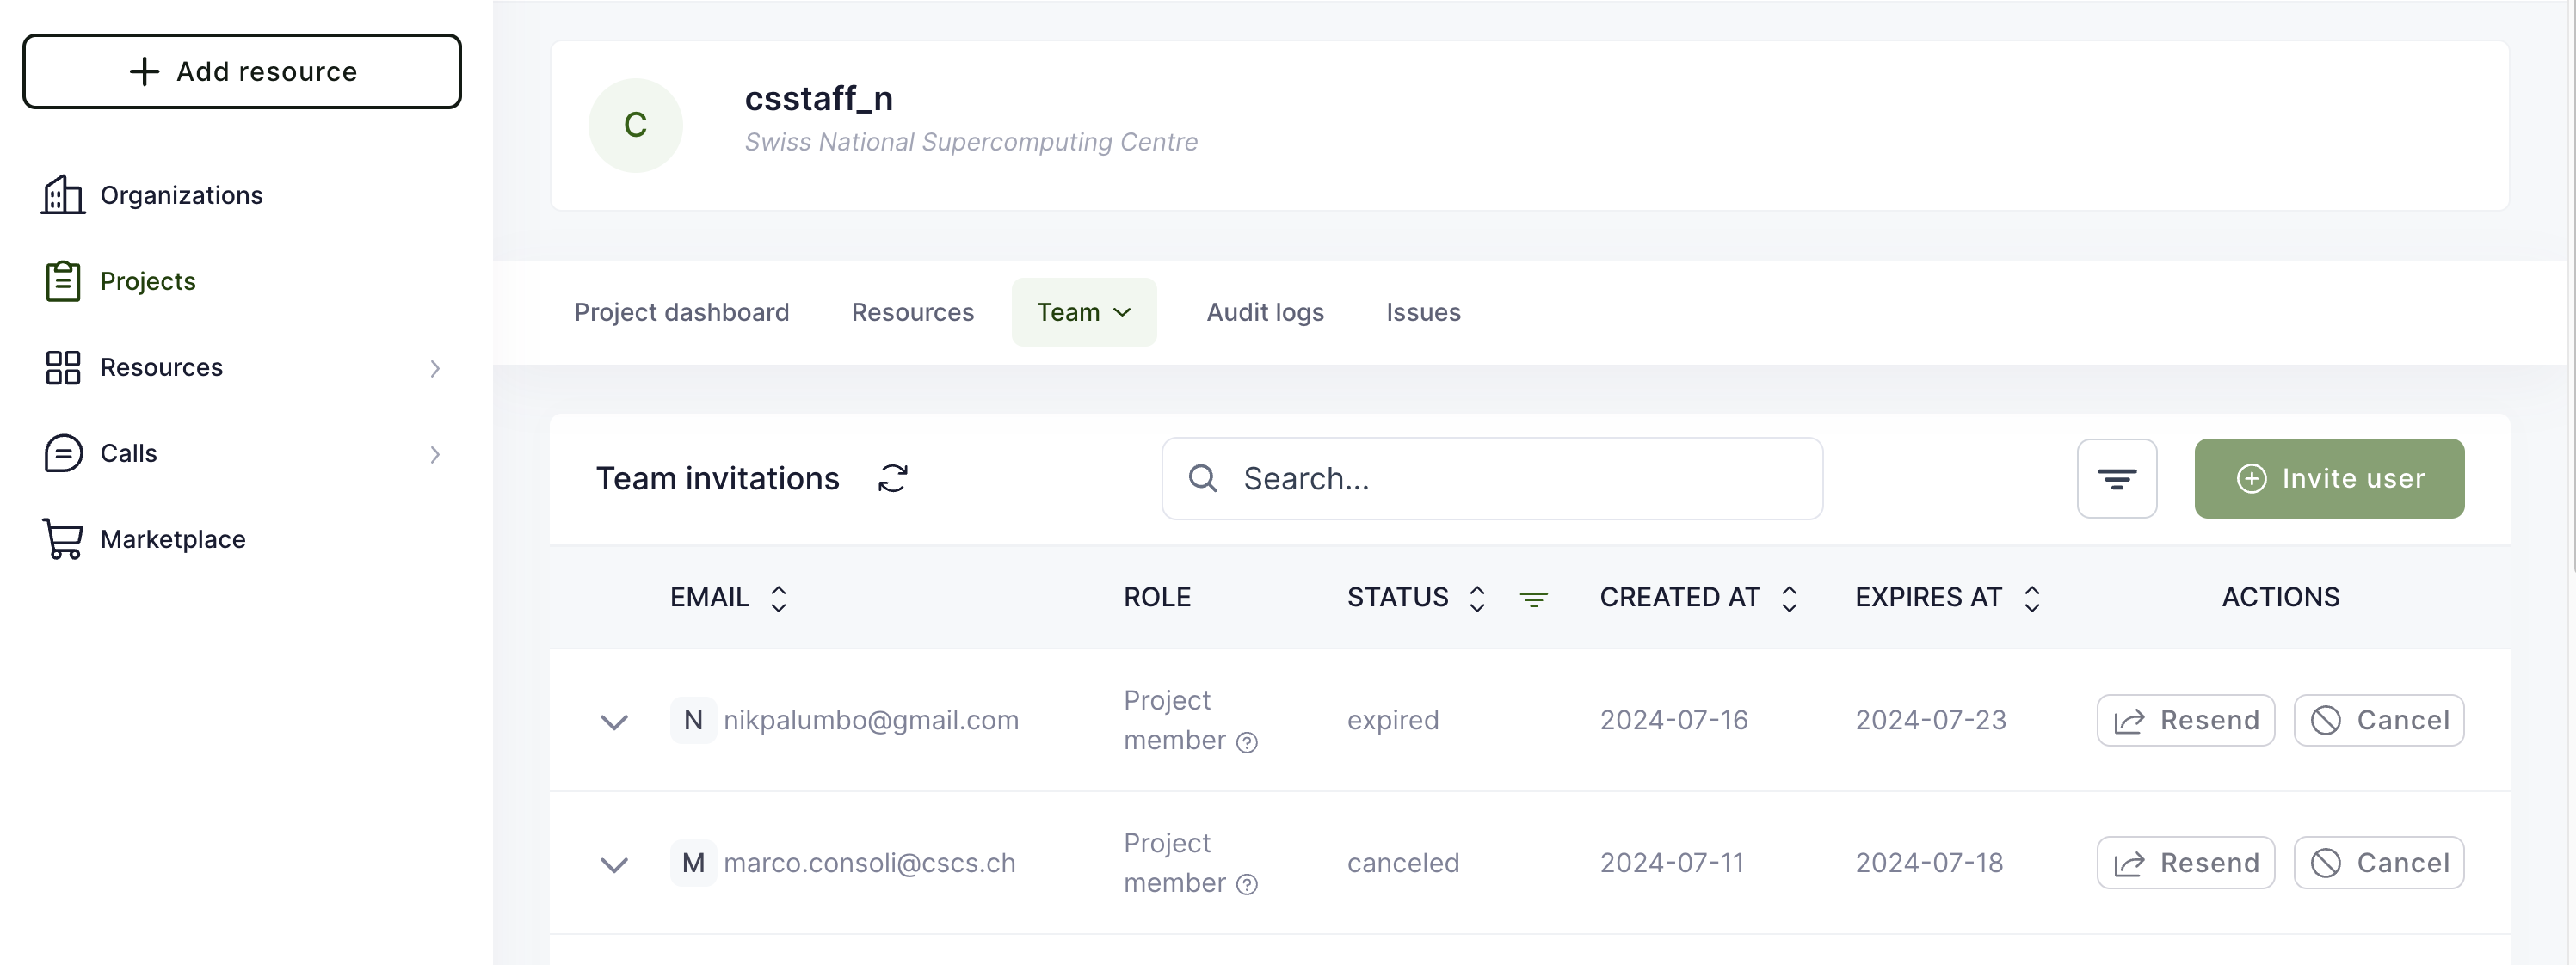Click the search magnifier icon

coord(1203,478)
